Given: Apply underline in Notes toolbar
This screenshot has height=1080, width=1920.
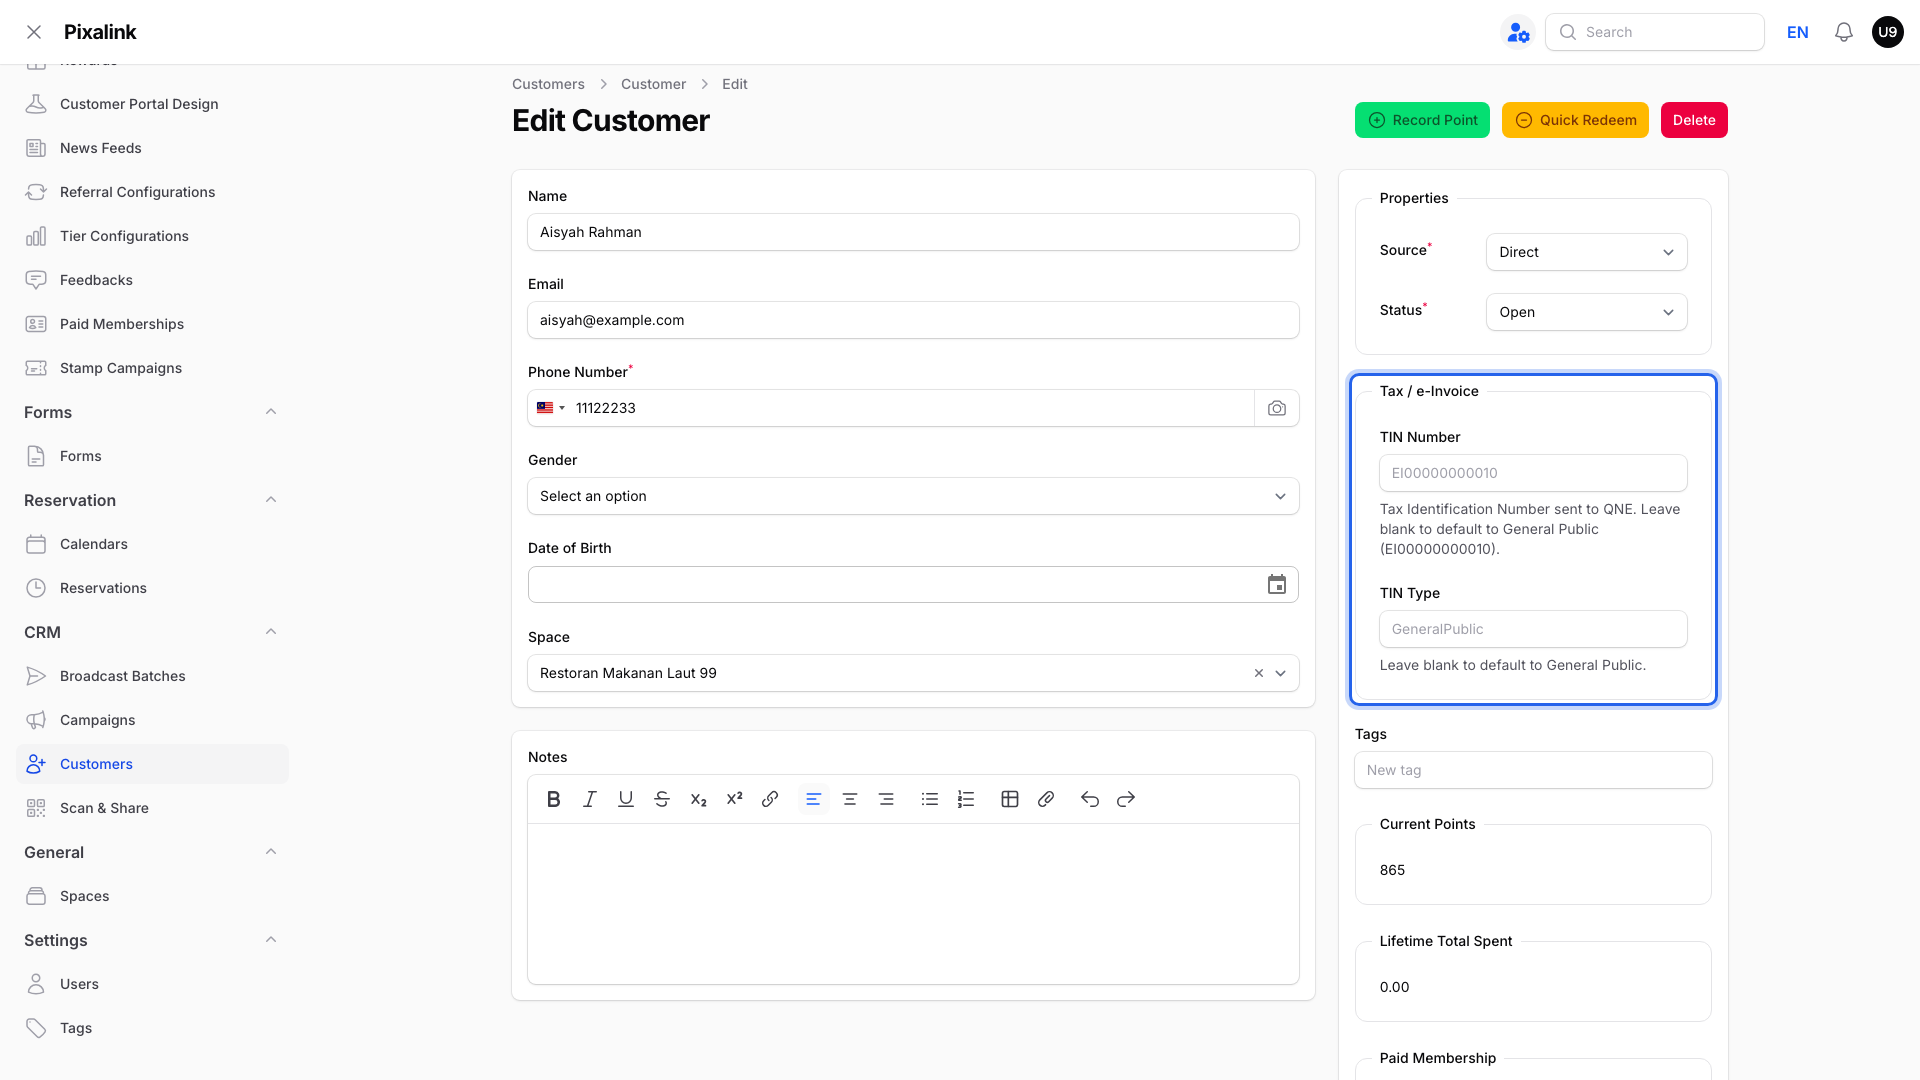Looking at the screenshot, I should pyautogui.click(x=626, y=799).
